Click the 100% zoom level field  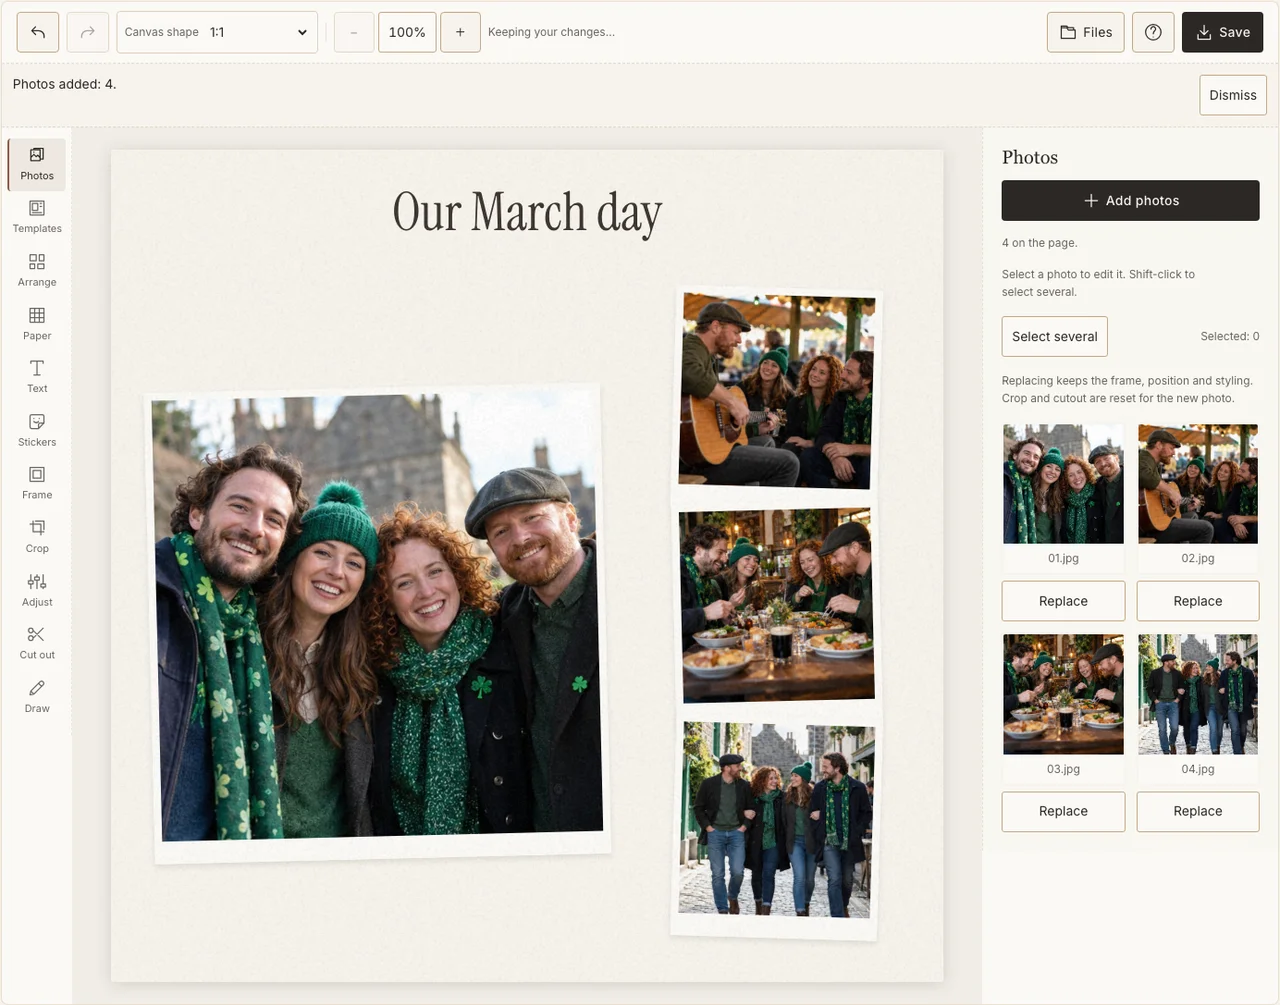407,32
